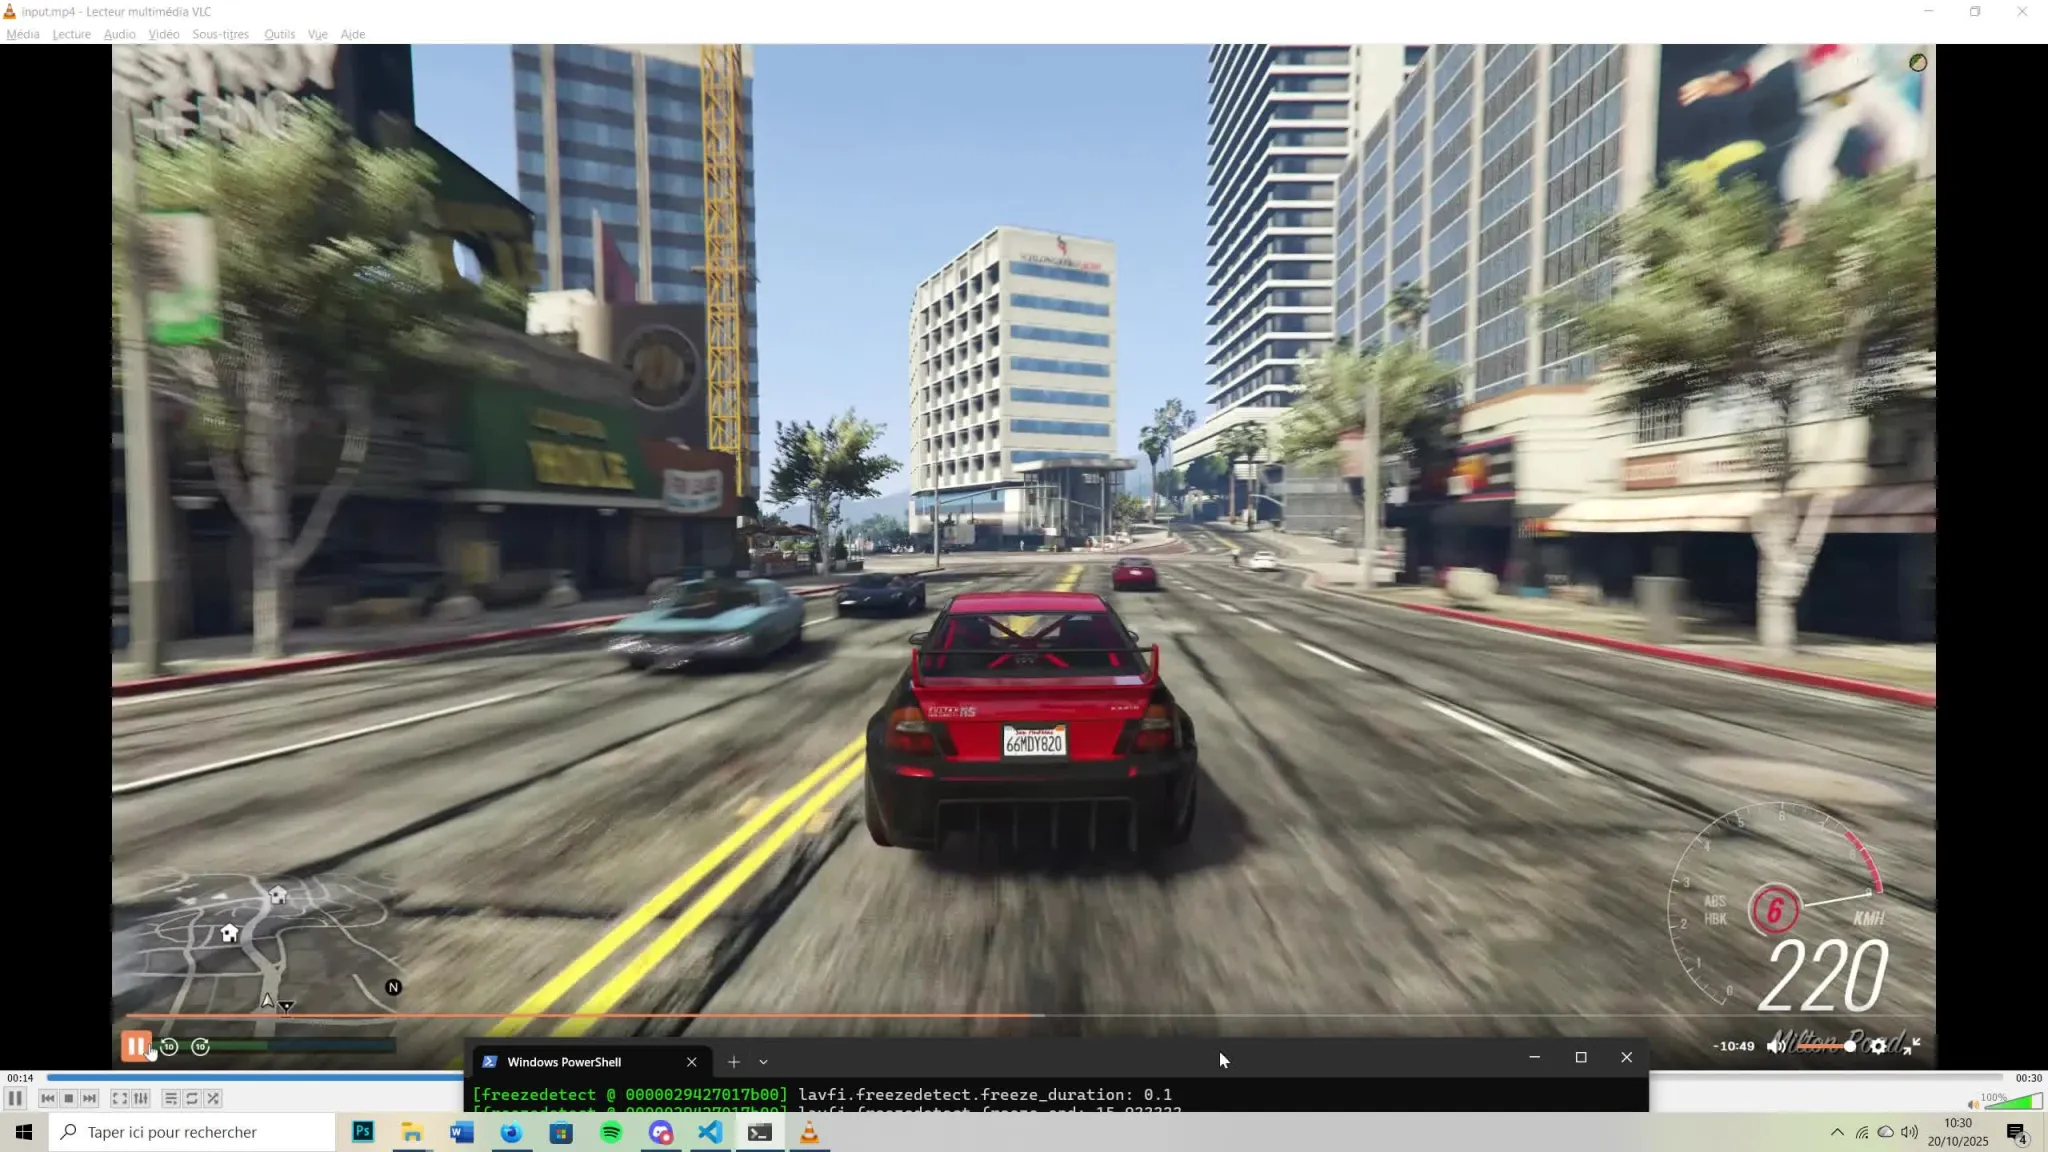Open the Sous-titres menu
Viewport: 2048px width, 1152px height.
pos(220,34)
